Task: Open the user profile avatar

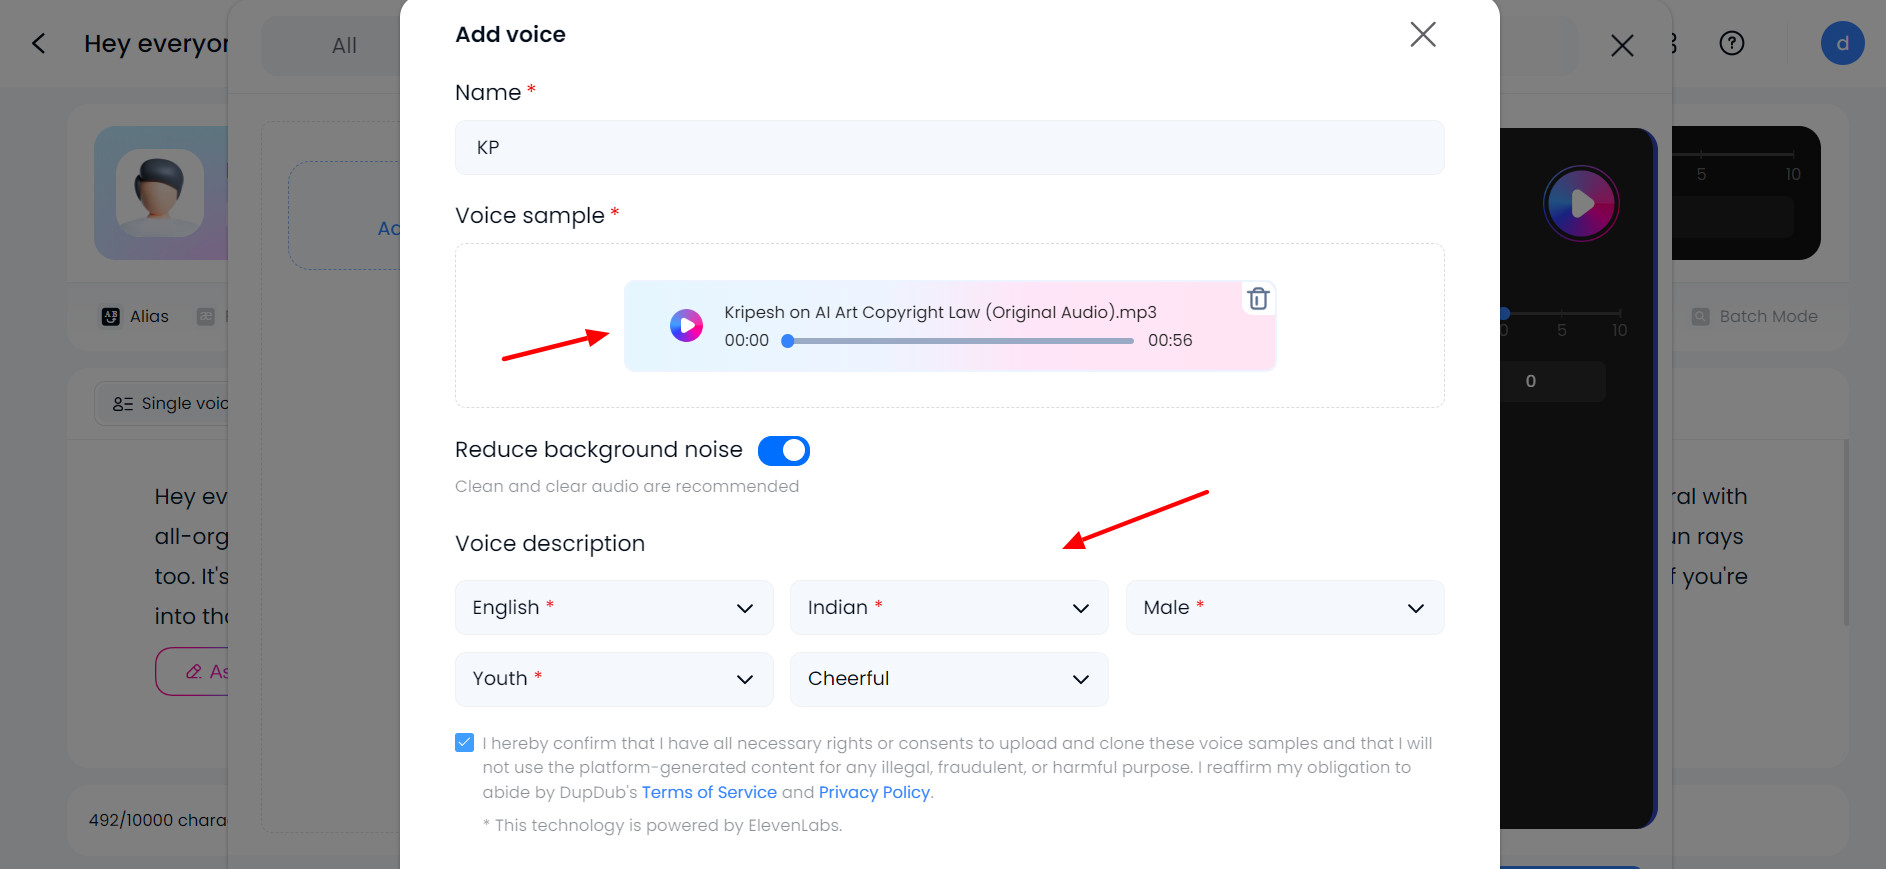Action: point(1842,44)
